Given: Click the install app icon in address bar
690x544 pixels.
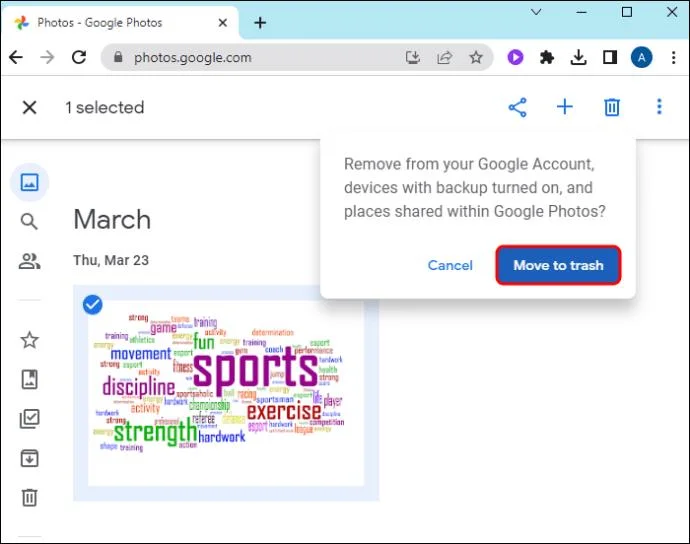Looking at the screenshot, I should 412,57.
